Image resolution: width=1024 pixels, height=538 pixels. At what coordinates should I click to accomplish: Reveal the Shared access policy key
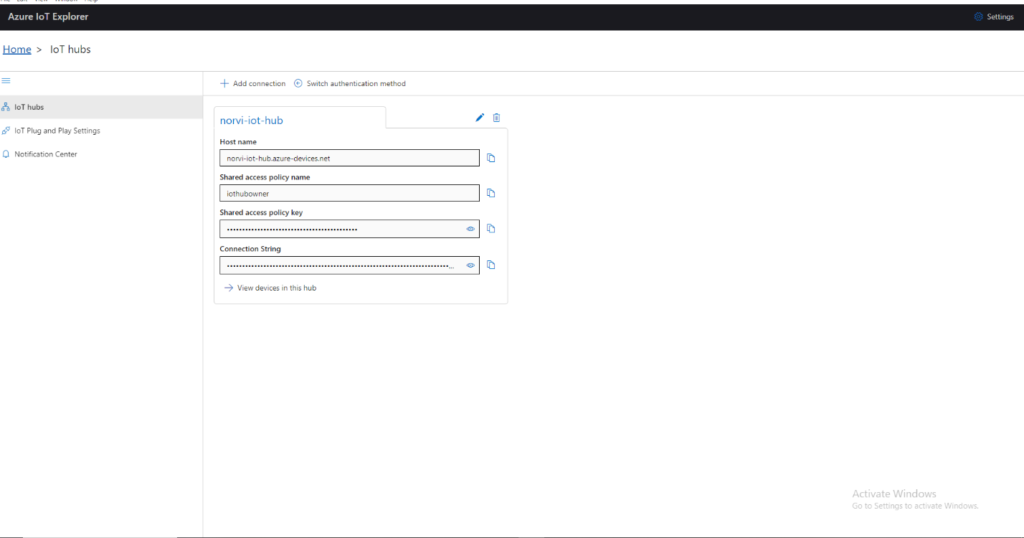point(470,229)
